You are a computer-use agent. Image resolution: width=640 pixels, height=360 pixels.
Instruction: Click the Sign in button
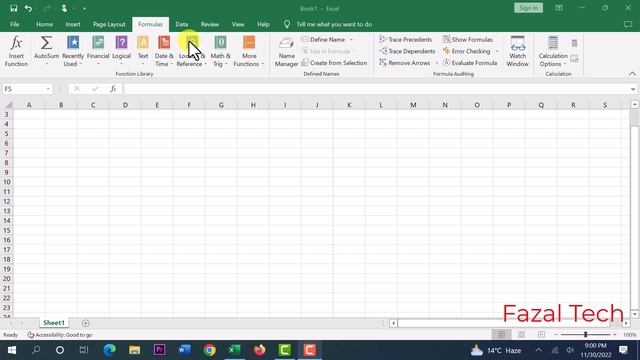pyautogui.click(x=528, y=8)
